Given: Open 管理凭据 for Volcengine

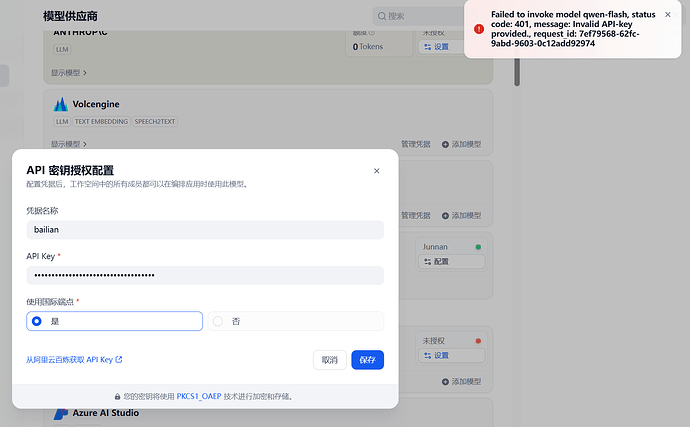Looking at the screenshot, I should [415, 144].
